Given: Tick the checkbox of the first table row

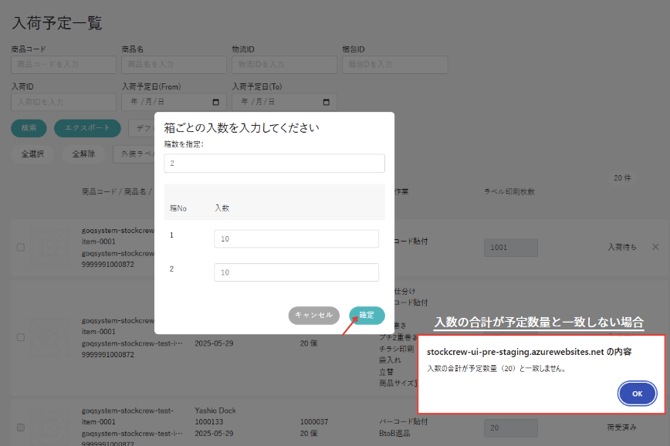Looking at the screenshot, I should tap(21, 247).
